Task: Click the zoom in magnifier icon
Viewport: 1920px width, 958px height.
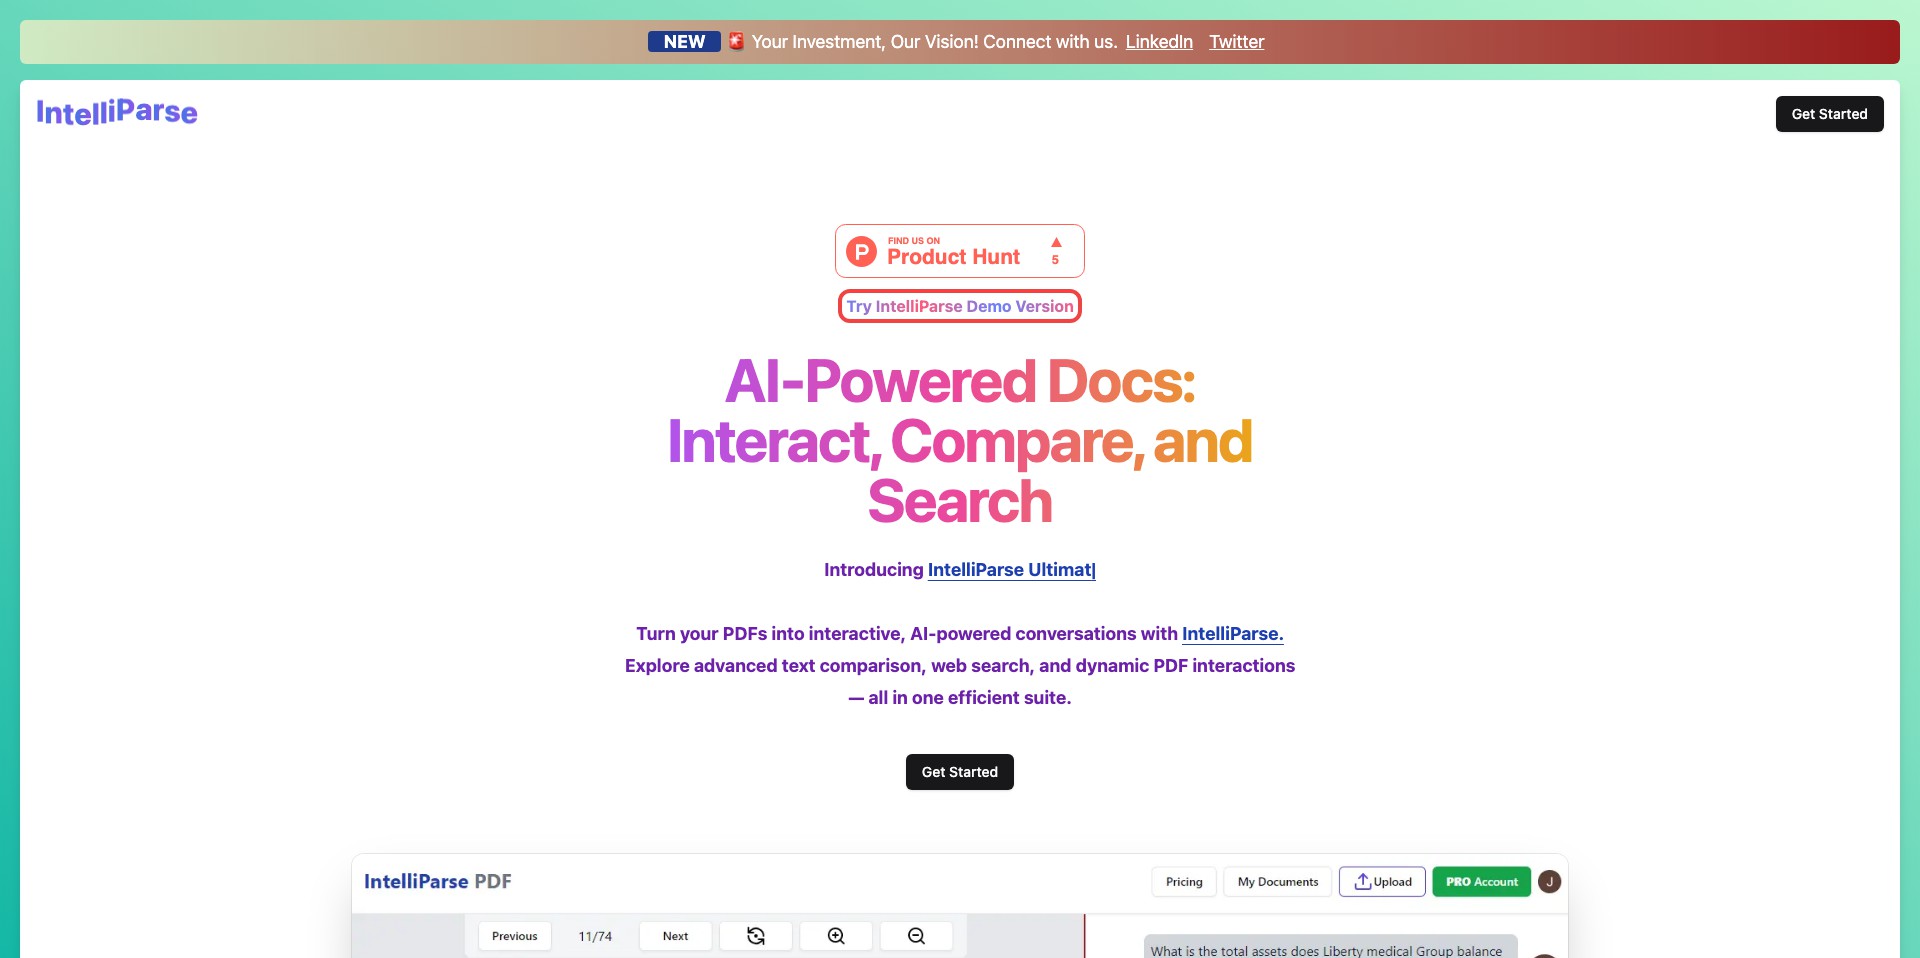Action: [x=836, y=936]
